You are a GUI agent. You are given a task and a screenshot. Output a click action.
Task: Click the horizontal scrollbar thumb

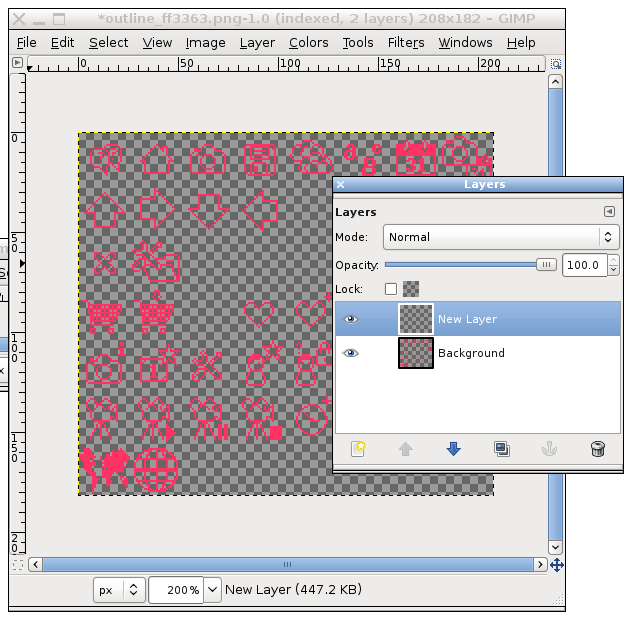288,564
